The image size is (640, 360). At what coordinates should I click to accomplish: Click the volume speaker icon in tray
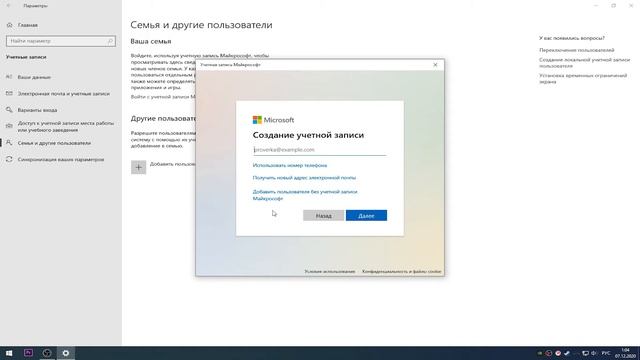(x=594, y=353)
